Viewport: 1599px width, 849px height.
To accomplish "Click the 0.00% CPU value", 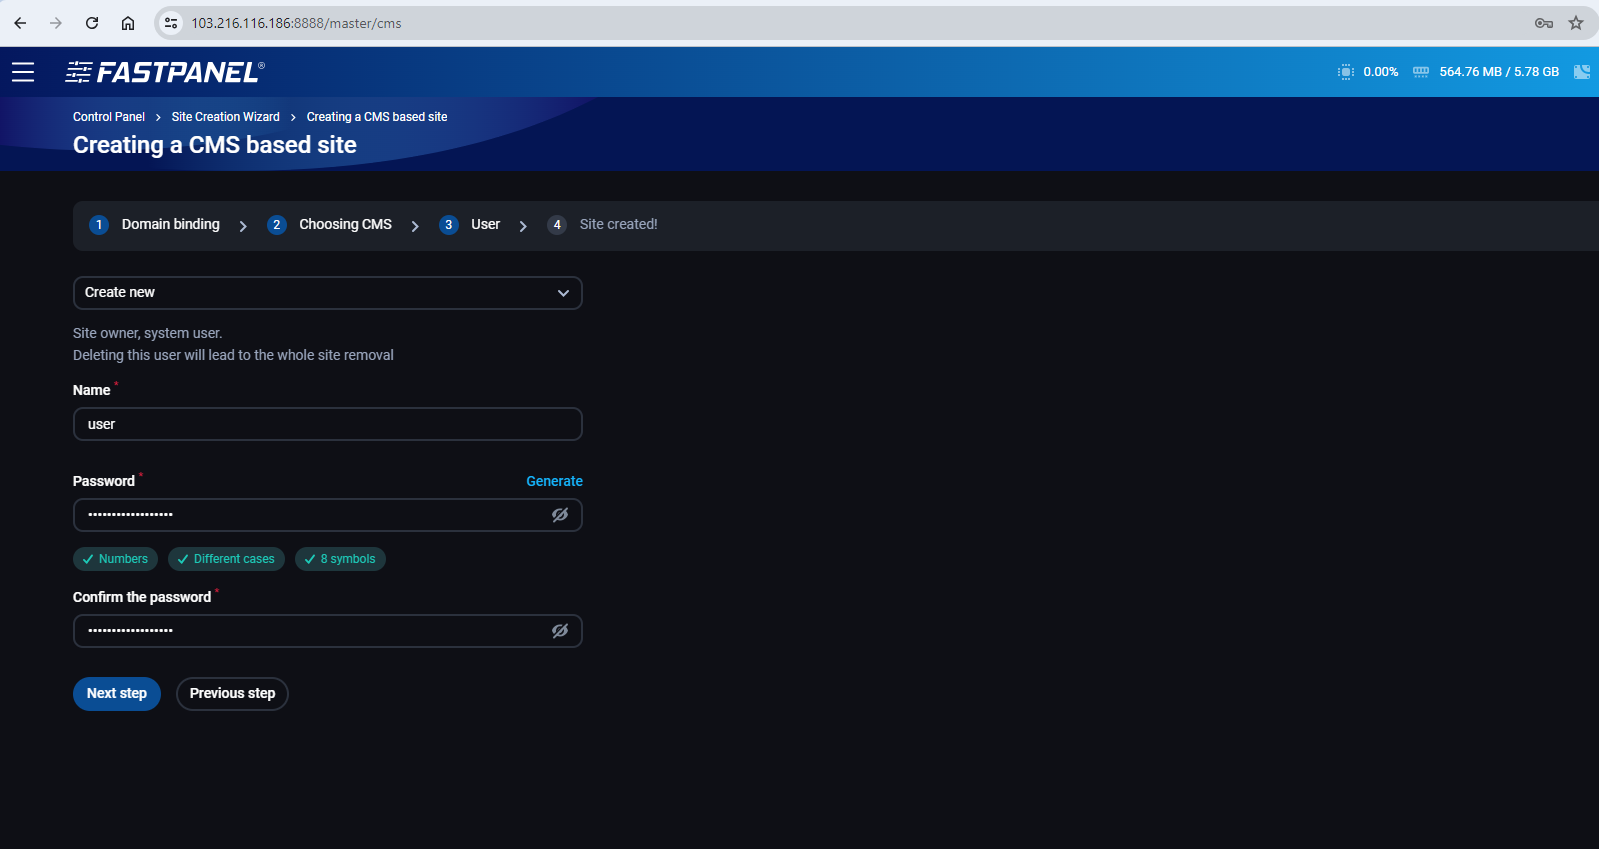I will click(1380, 72).
